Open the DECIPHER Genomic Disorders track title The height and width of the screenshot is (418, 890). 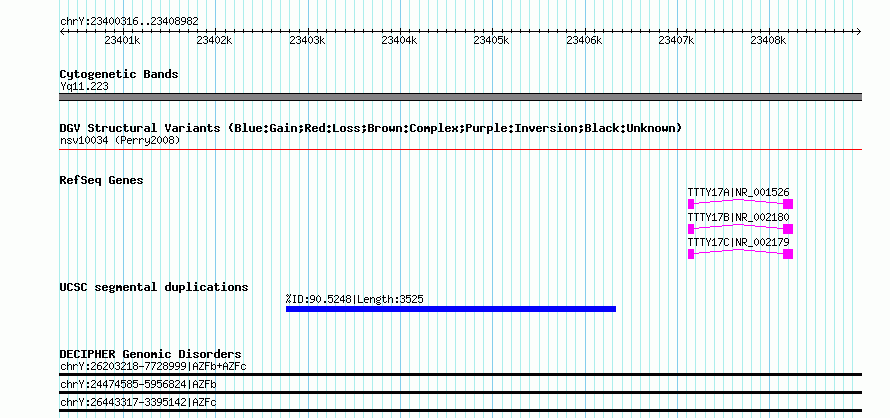click(150, 354)
